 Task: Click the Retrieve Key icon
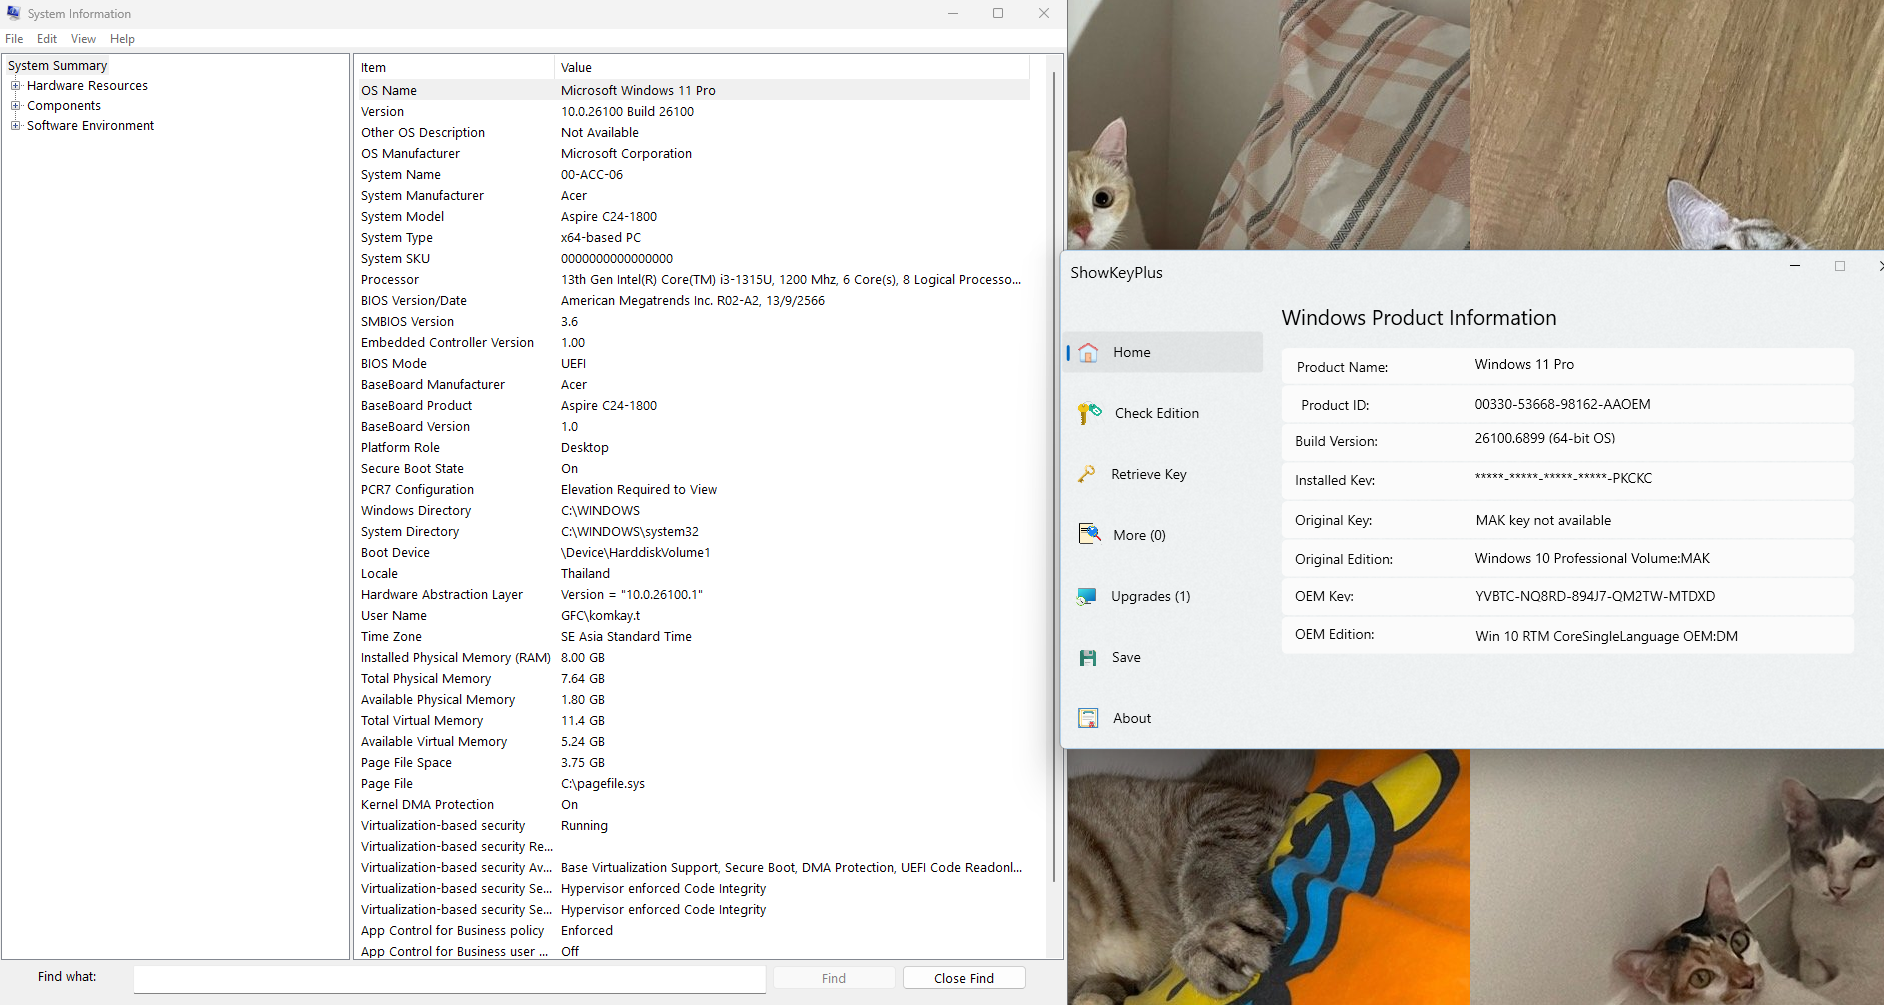point(1086,474)
